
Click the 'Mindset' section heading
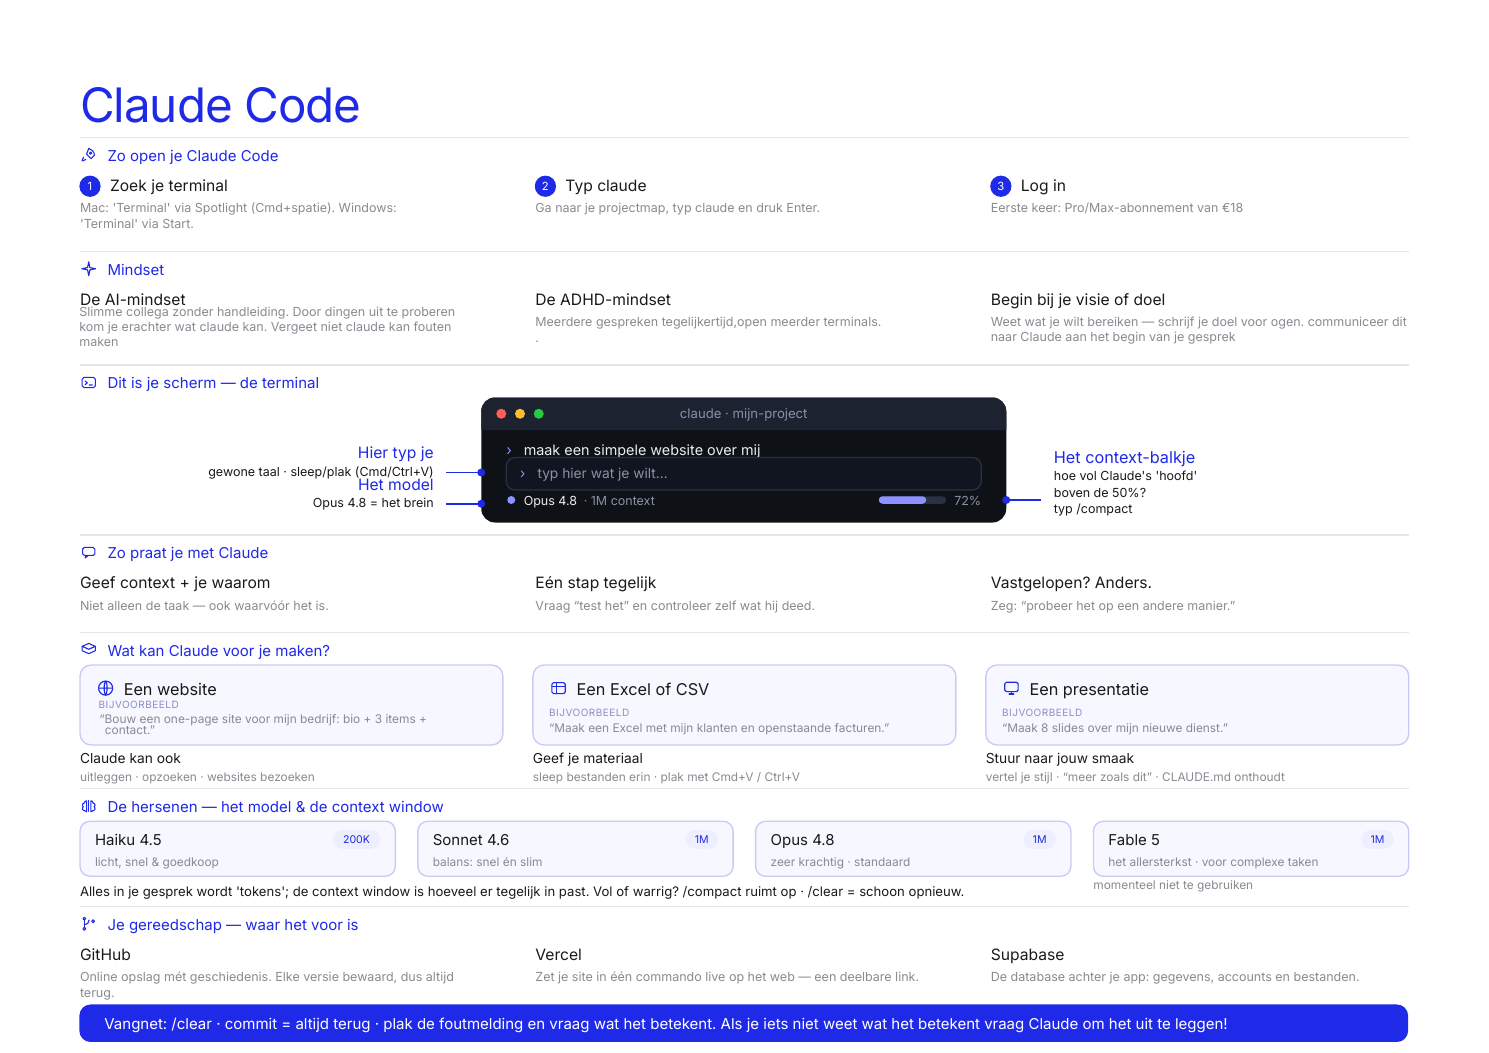coord(136,270)
